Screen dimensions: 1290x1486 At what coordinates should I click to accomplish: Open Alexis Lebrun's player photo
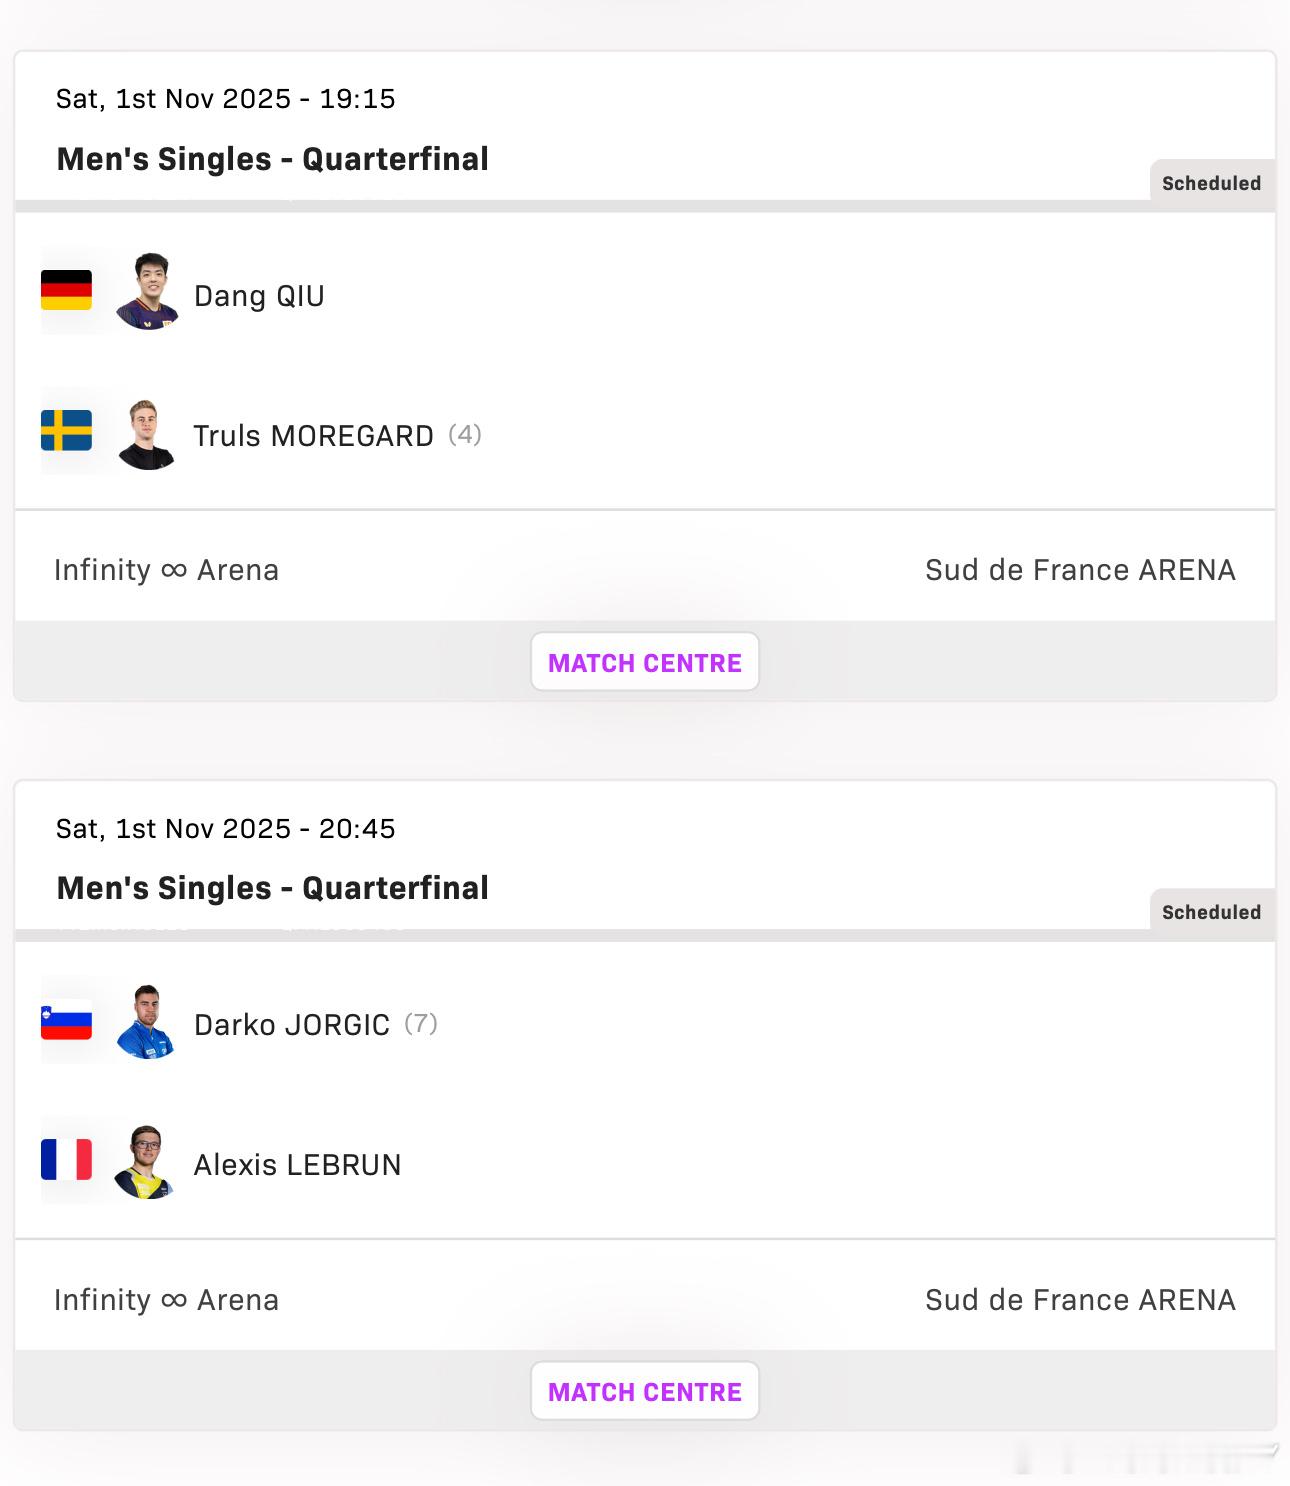[146, 1162]
